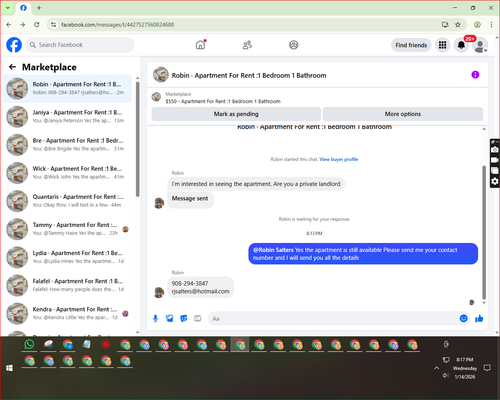The width and height of the screenshot is (500, 400).
Task: Click the install app icon in the address bar
Action: pyautogui.click(x=445, y=25)
